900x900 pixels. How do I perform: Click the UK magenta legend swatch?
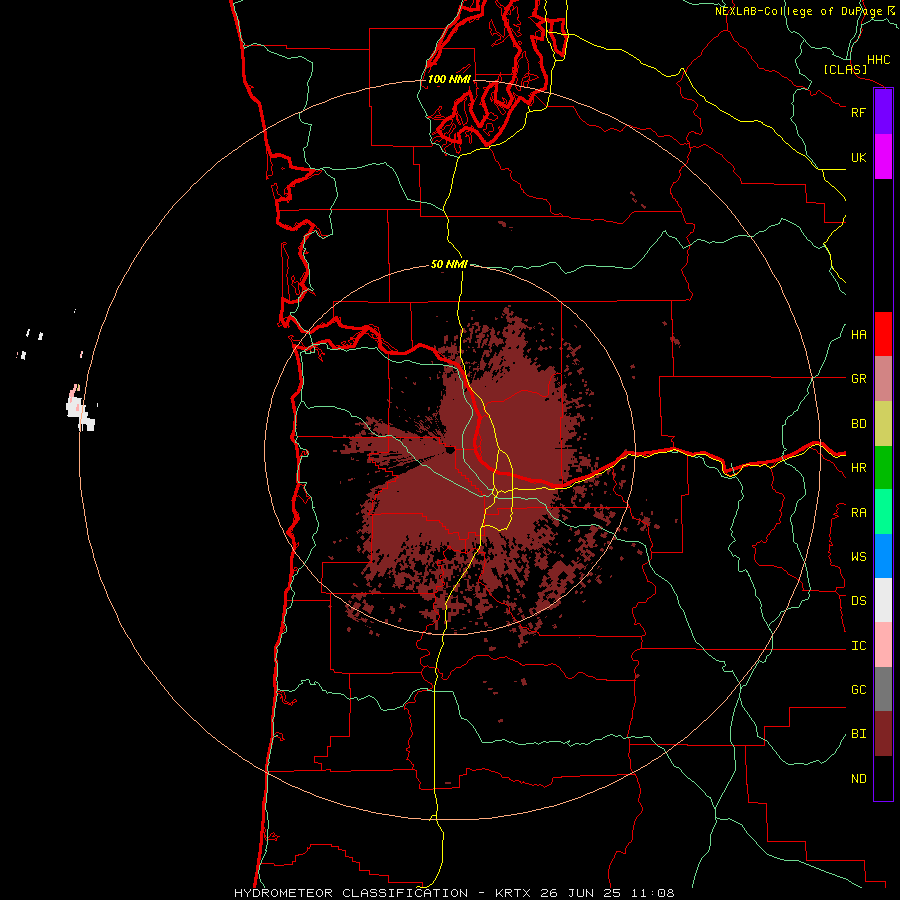click(883, 157)
